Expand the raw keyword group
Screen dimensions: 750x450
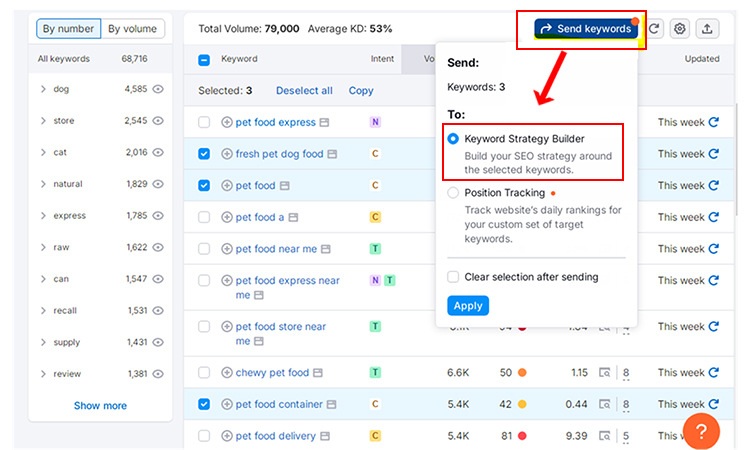43,247
